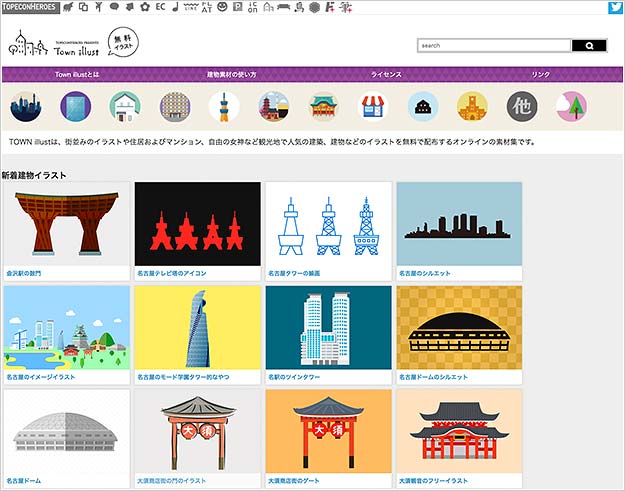Image resolution: width=625 pixels, height=491 pixels.
Task: Select the yellow clock-tower school category icon
Action: [472, 106]
